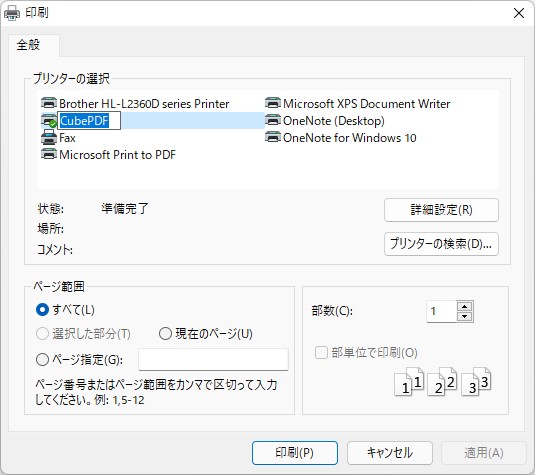Click the 'Fax' printer label
This screenshot has width=535, height=475.
pyautogui.click(x=67, y=138)
